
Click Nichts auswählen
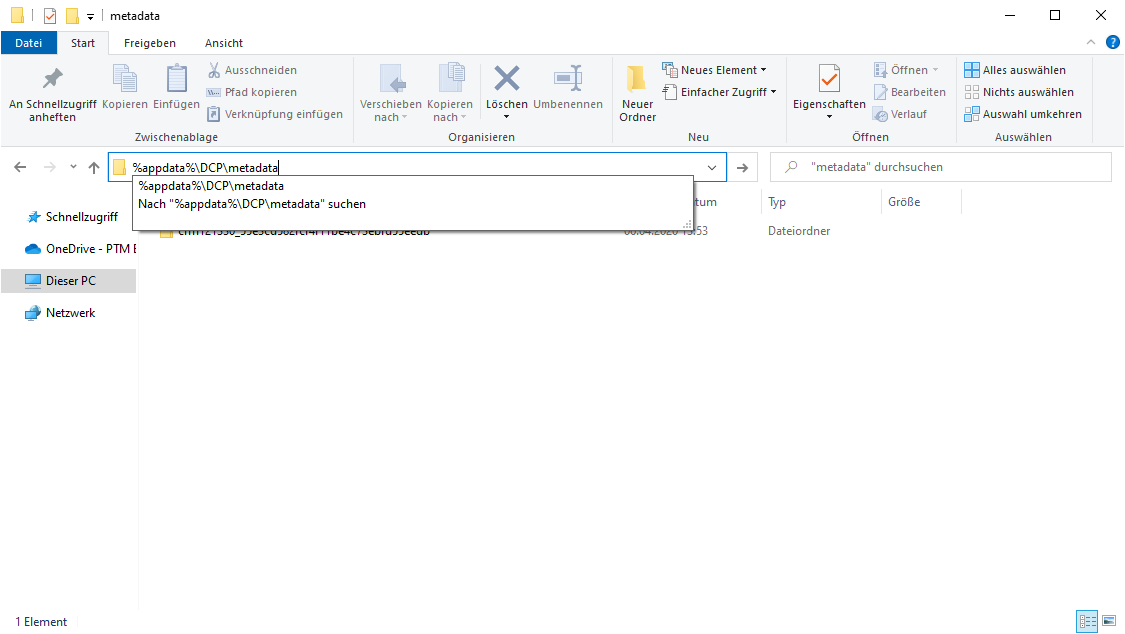click(1019, 92)
